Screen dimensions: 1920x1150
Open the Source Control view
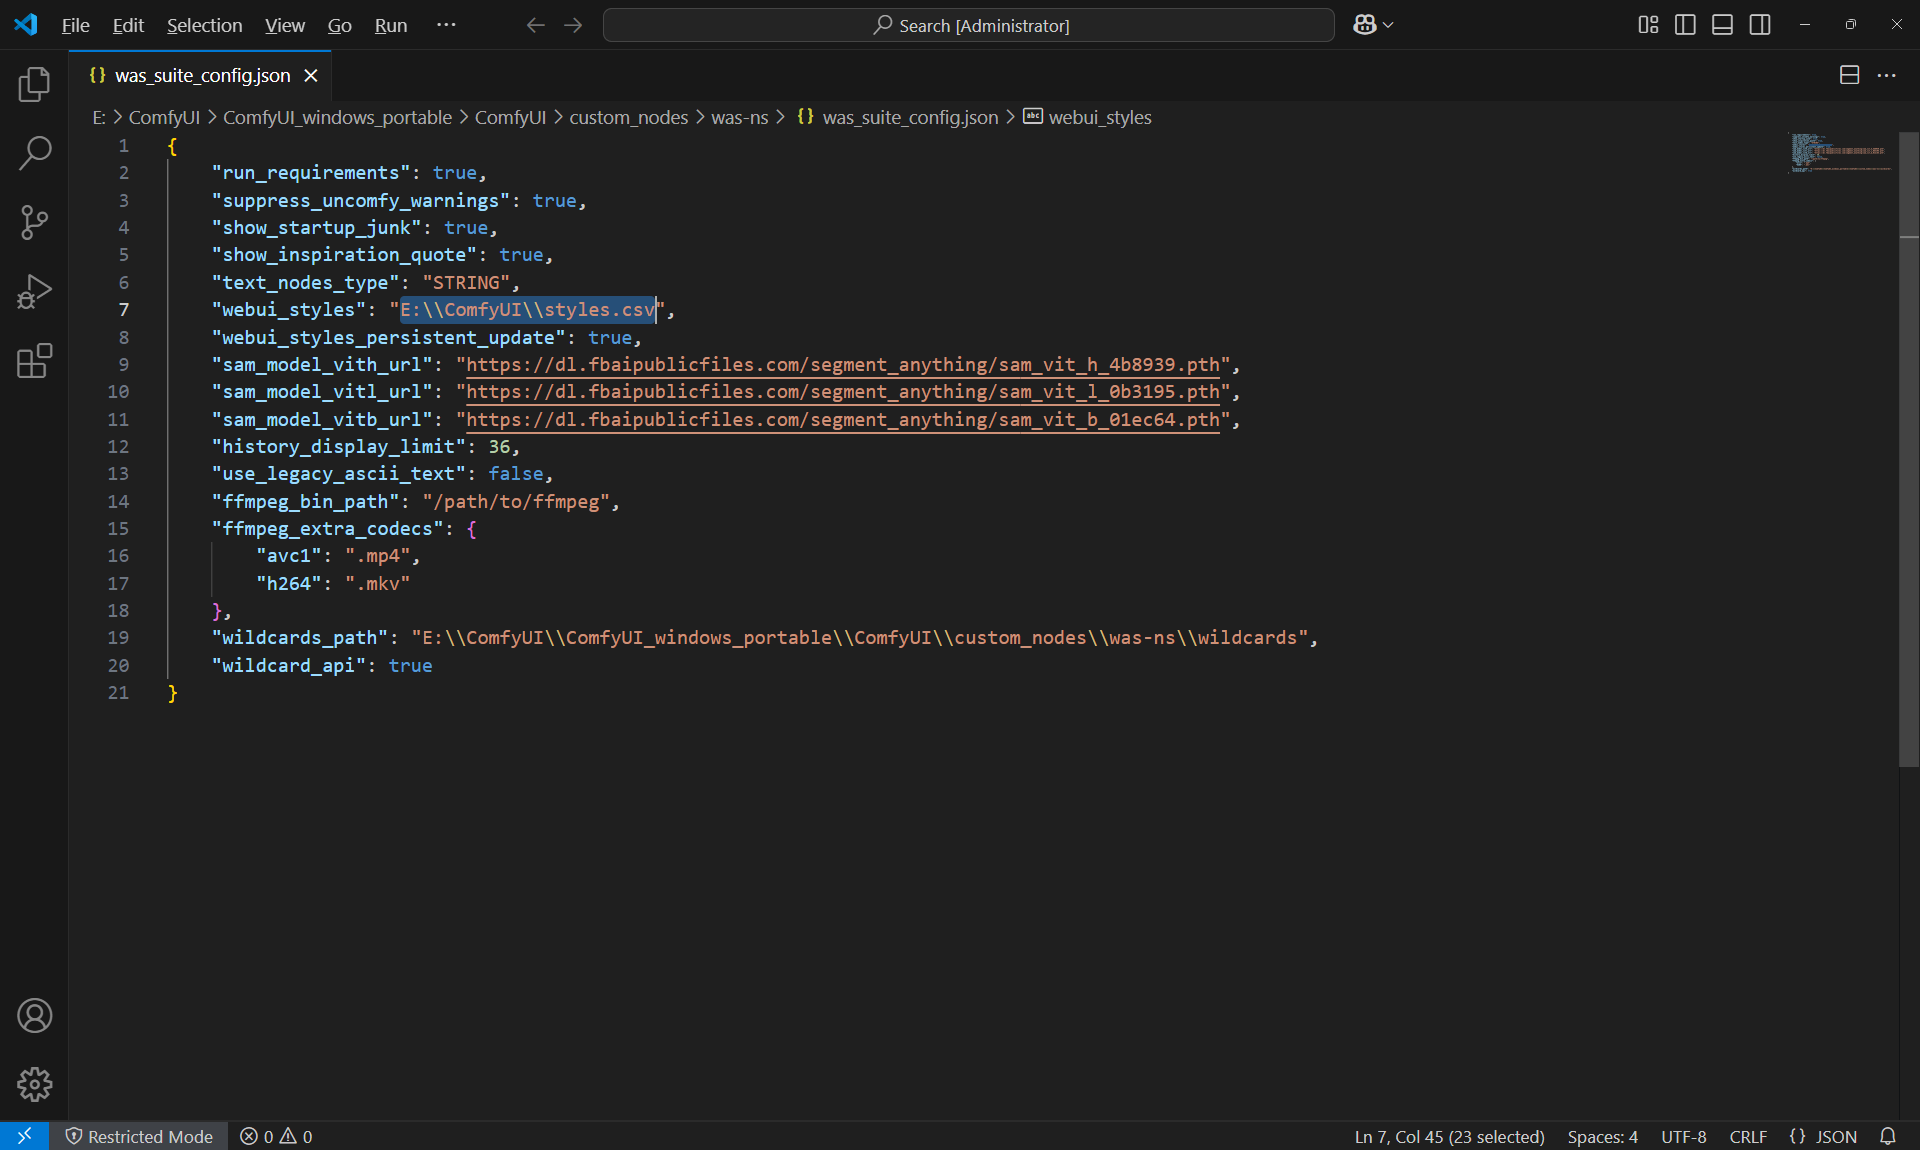(34, 222)
